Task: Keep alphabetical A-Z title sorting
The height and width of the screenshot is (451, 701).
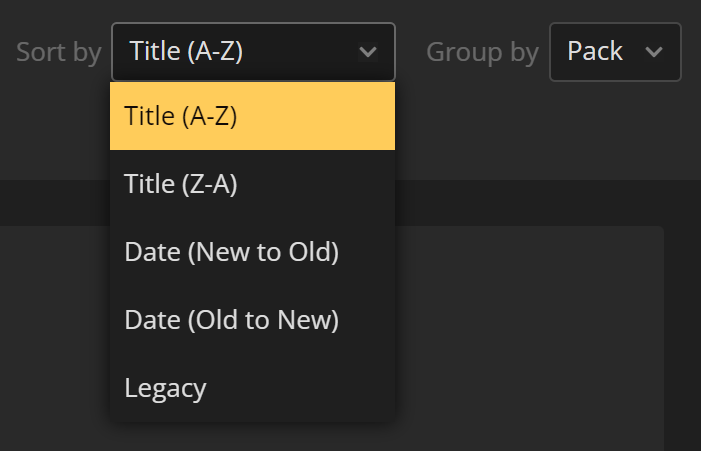Action: 253,116
